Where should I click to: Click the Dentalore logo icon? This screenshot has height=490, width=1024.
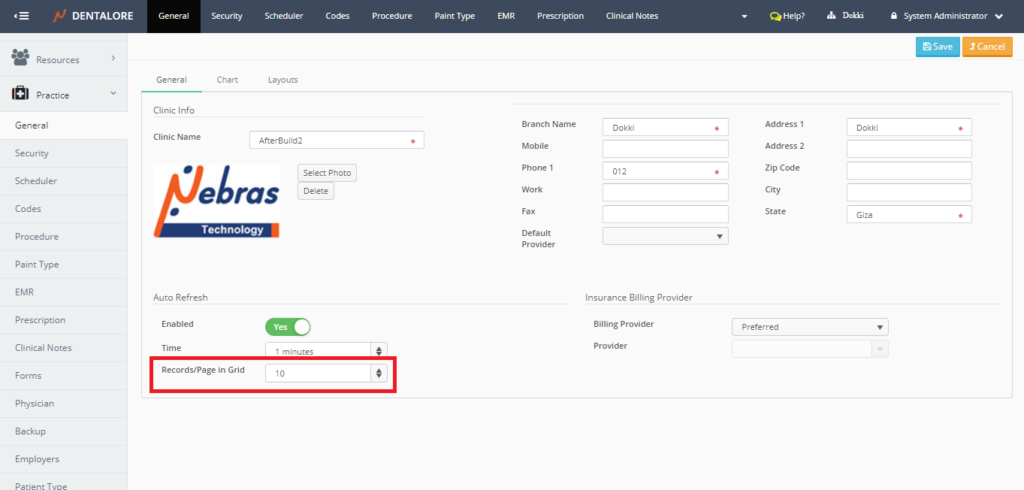(59, 16)
